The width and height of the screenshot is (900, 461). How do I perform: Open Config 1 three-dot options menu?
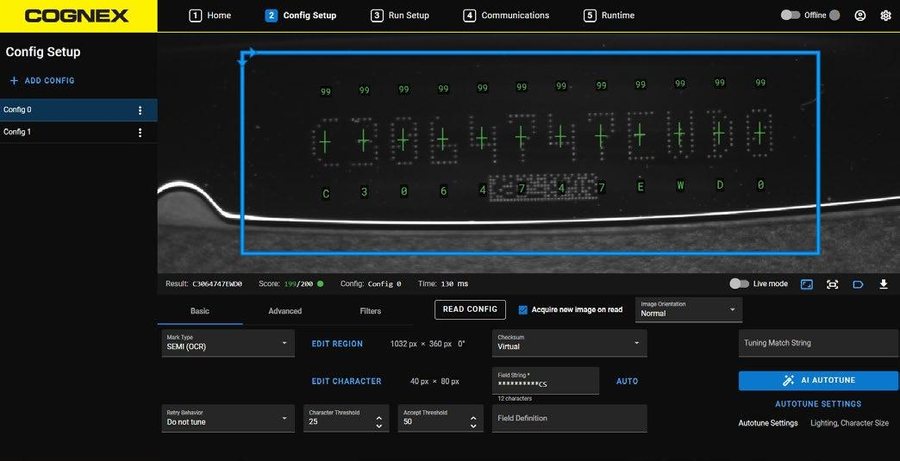click(x=140, y=133)
